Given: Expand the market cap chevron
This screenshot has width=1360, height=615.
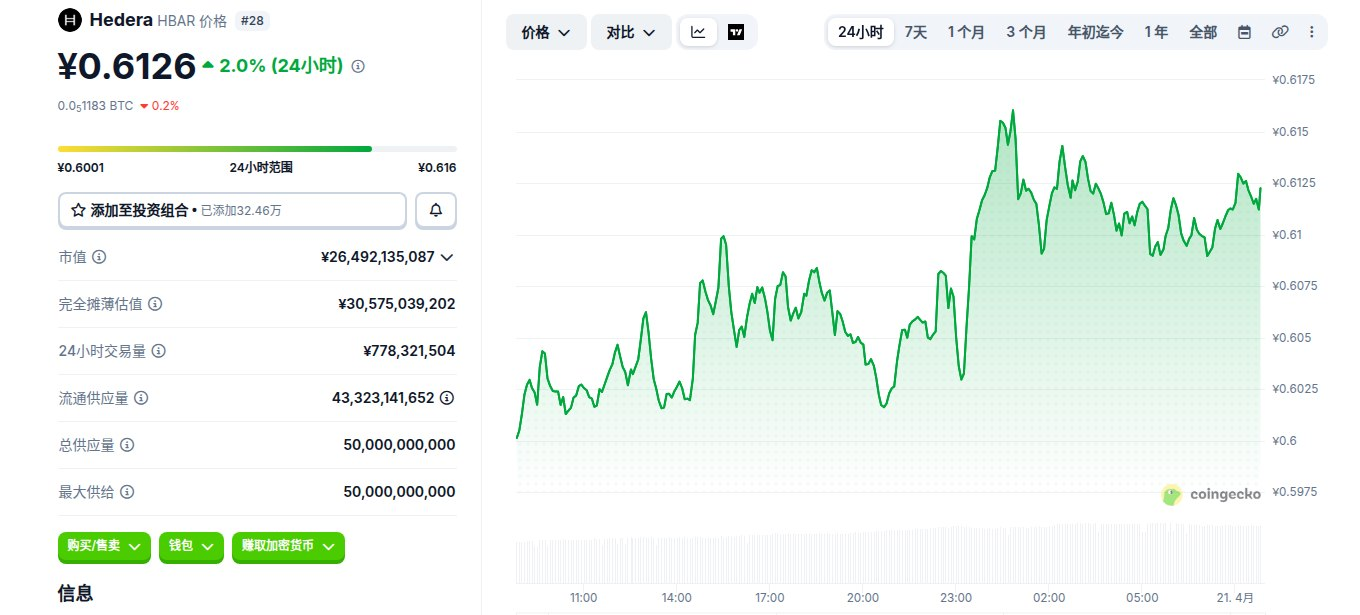Looking at the screenshot, I should pos(447,257).
